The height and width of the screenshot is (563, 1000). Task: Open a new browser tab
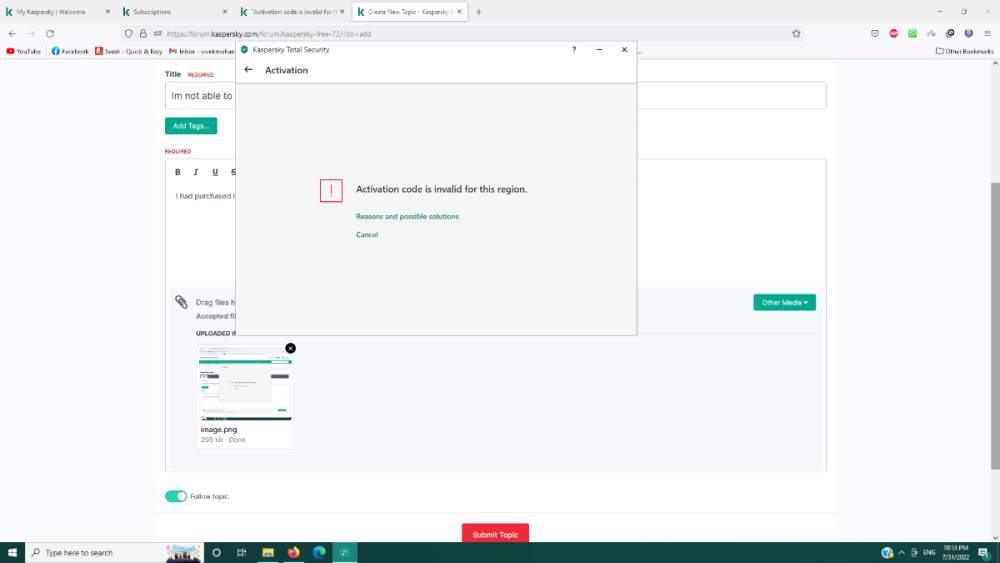[479, 11]
